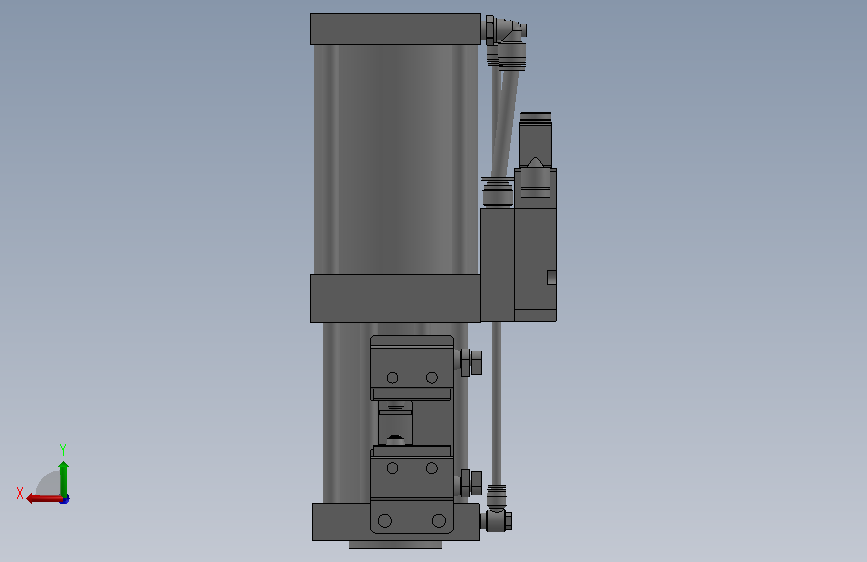Select the small square block between the brackets
The width and height of the screenshot is (867, 562).
pyautogui.click(x=395, y=424)
